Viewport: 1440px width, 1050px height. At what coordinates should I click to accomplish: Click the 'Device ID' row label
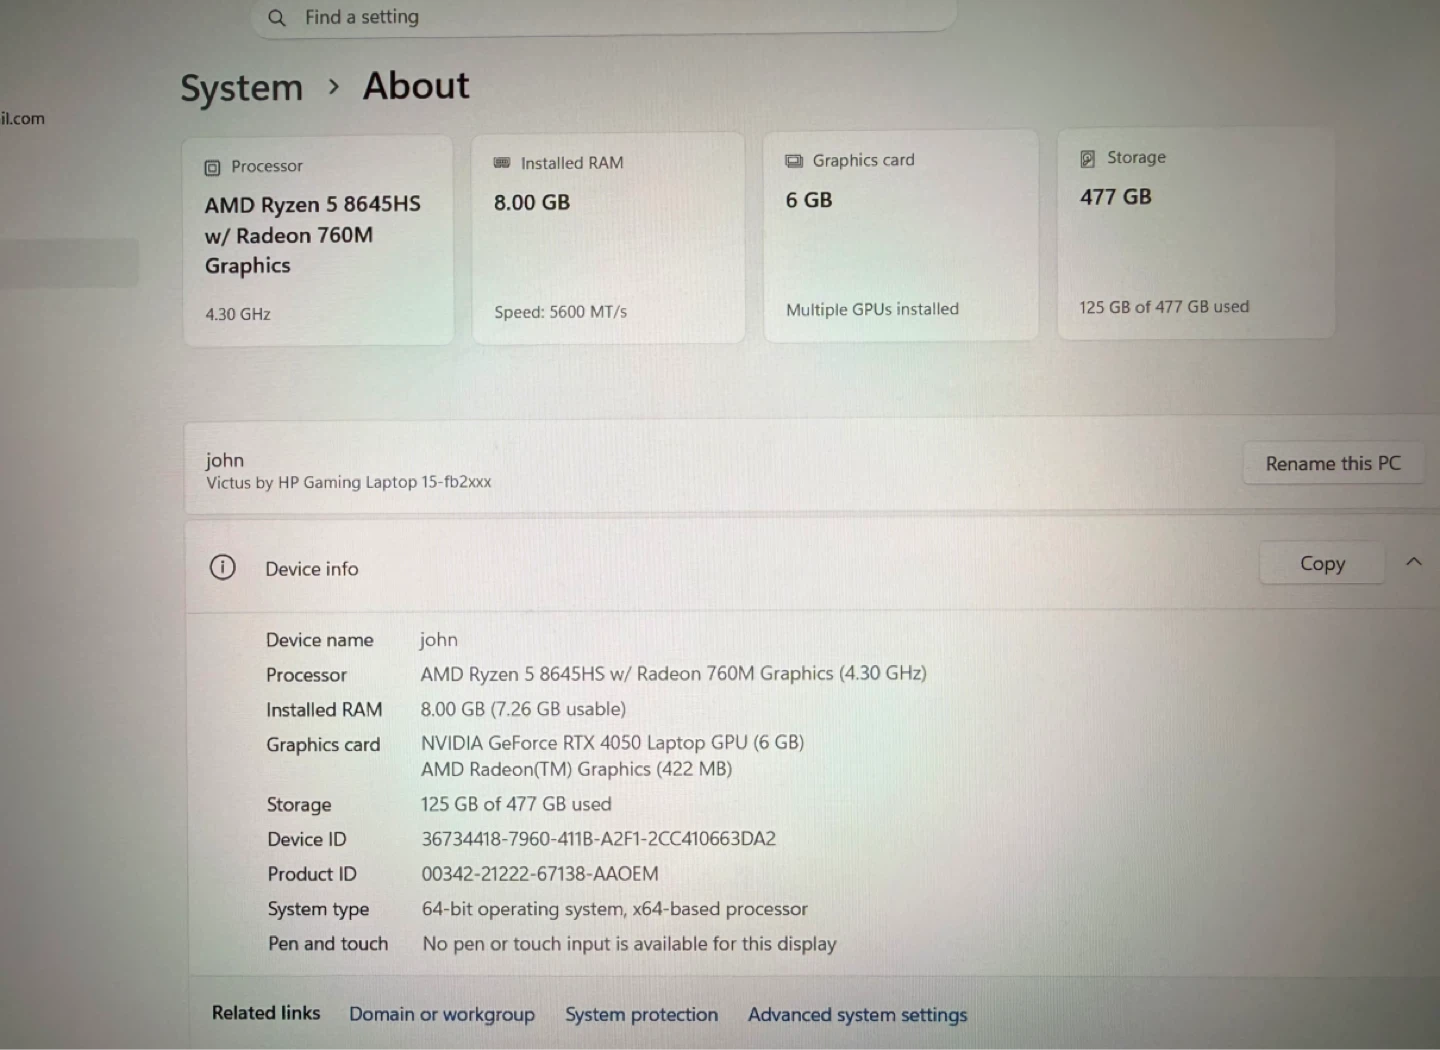click(x=307, y=839)
